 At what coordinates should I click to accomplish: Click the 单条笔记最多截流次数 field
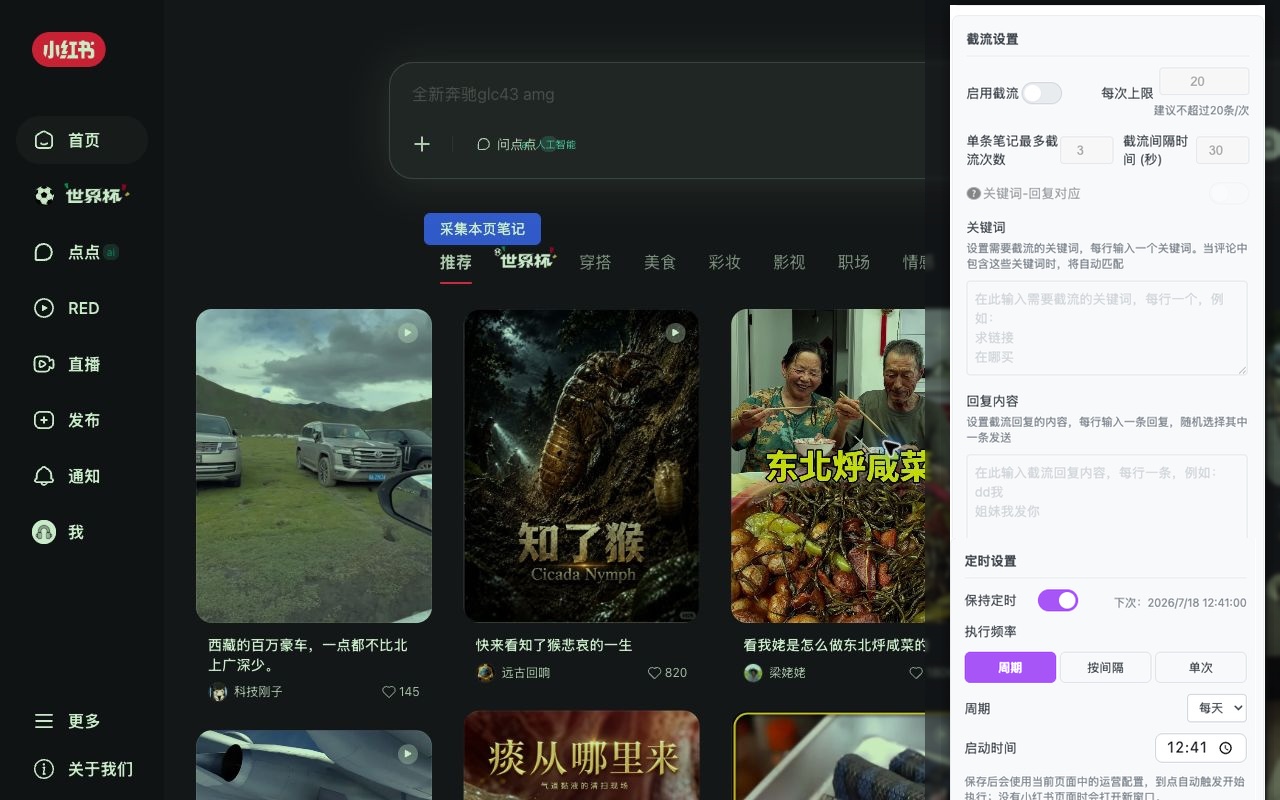coord(1087,150)
